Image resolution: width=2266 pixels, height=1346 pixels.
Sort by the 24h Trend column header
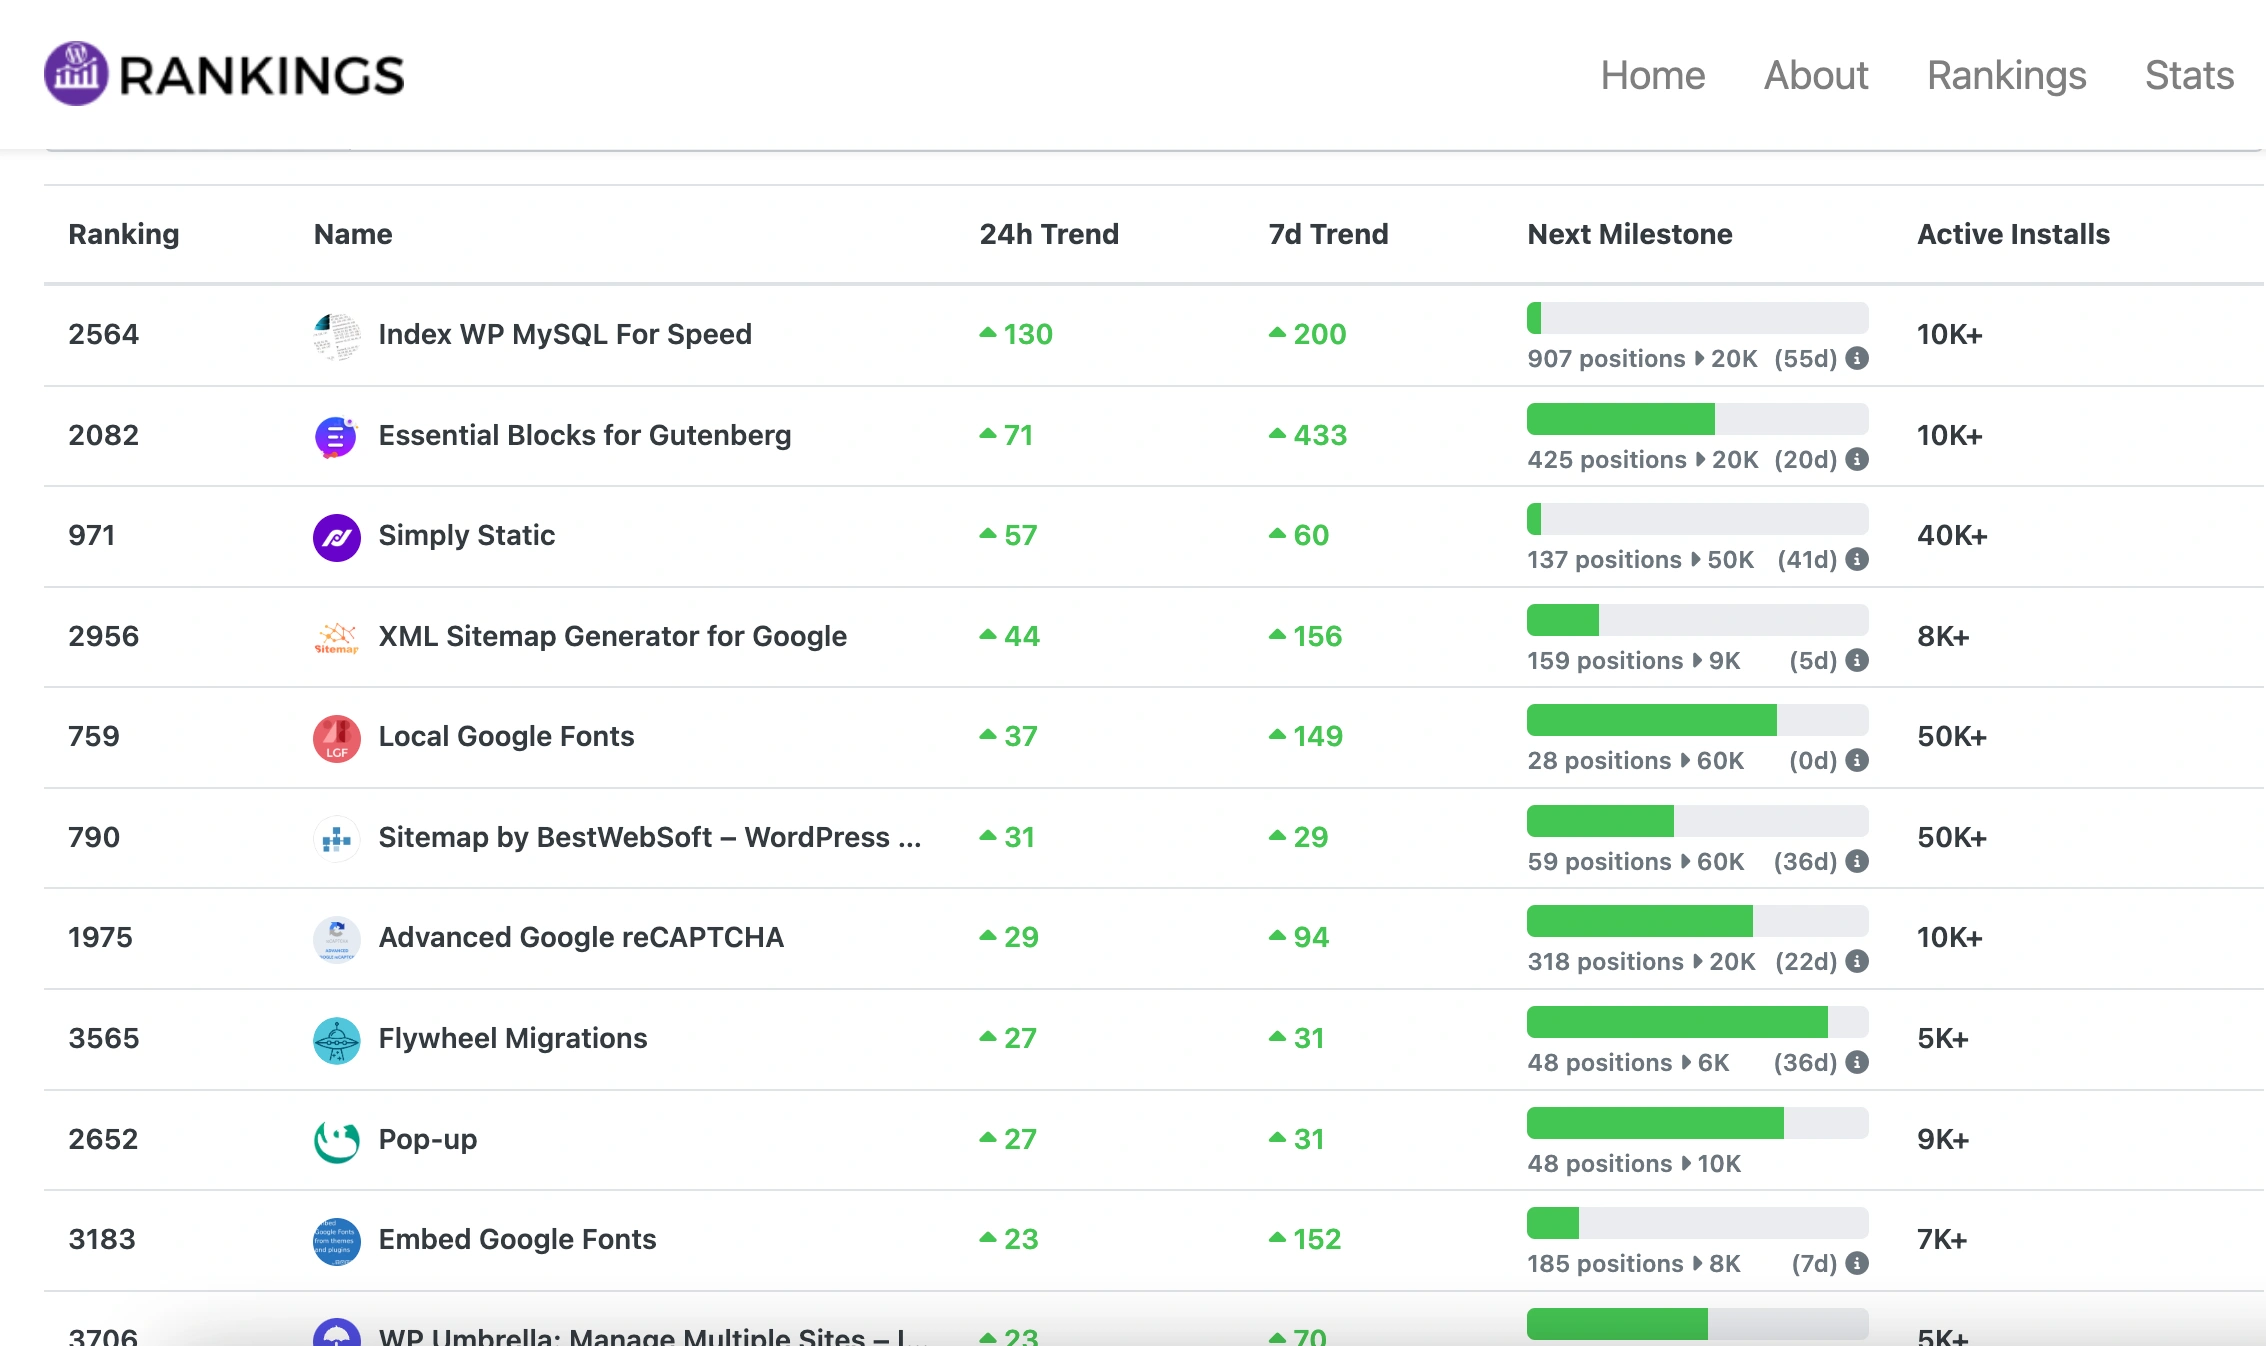click(1048, 234)
